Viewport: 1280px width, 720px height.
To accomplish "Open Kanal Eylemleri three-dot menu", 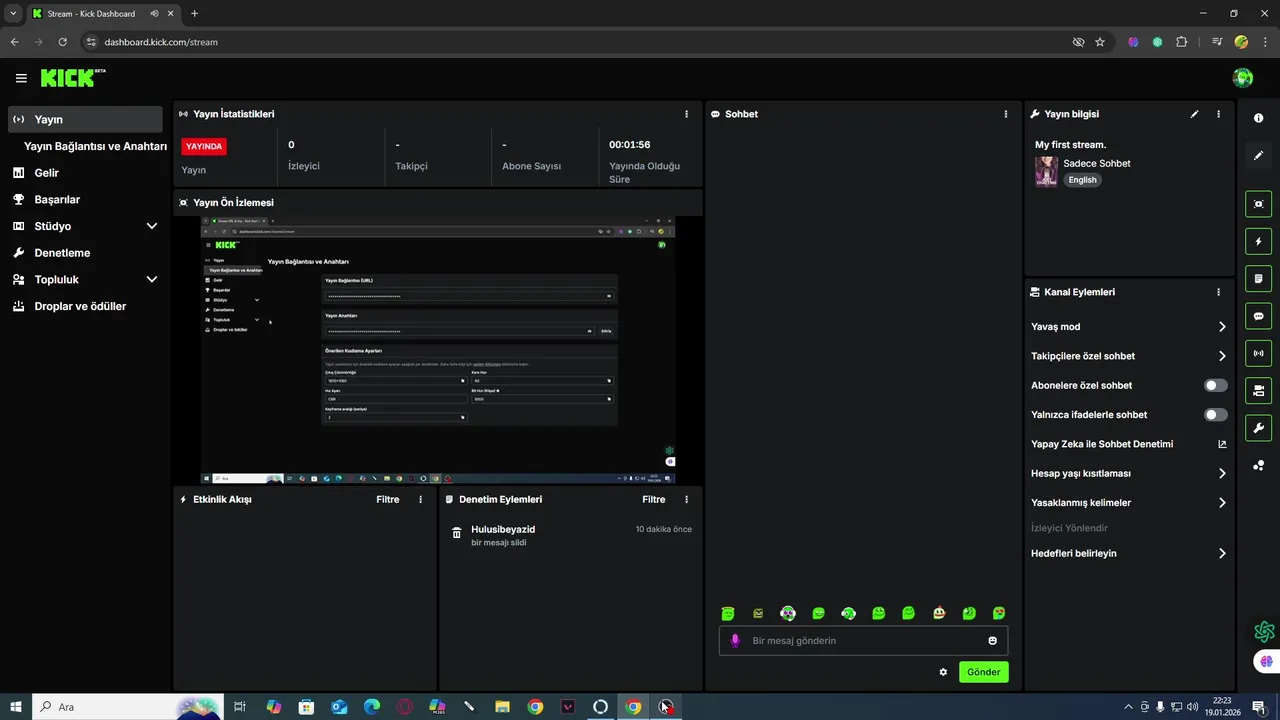I will coord(1218,292).
